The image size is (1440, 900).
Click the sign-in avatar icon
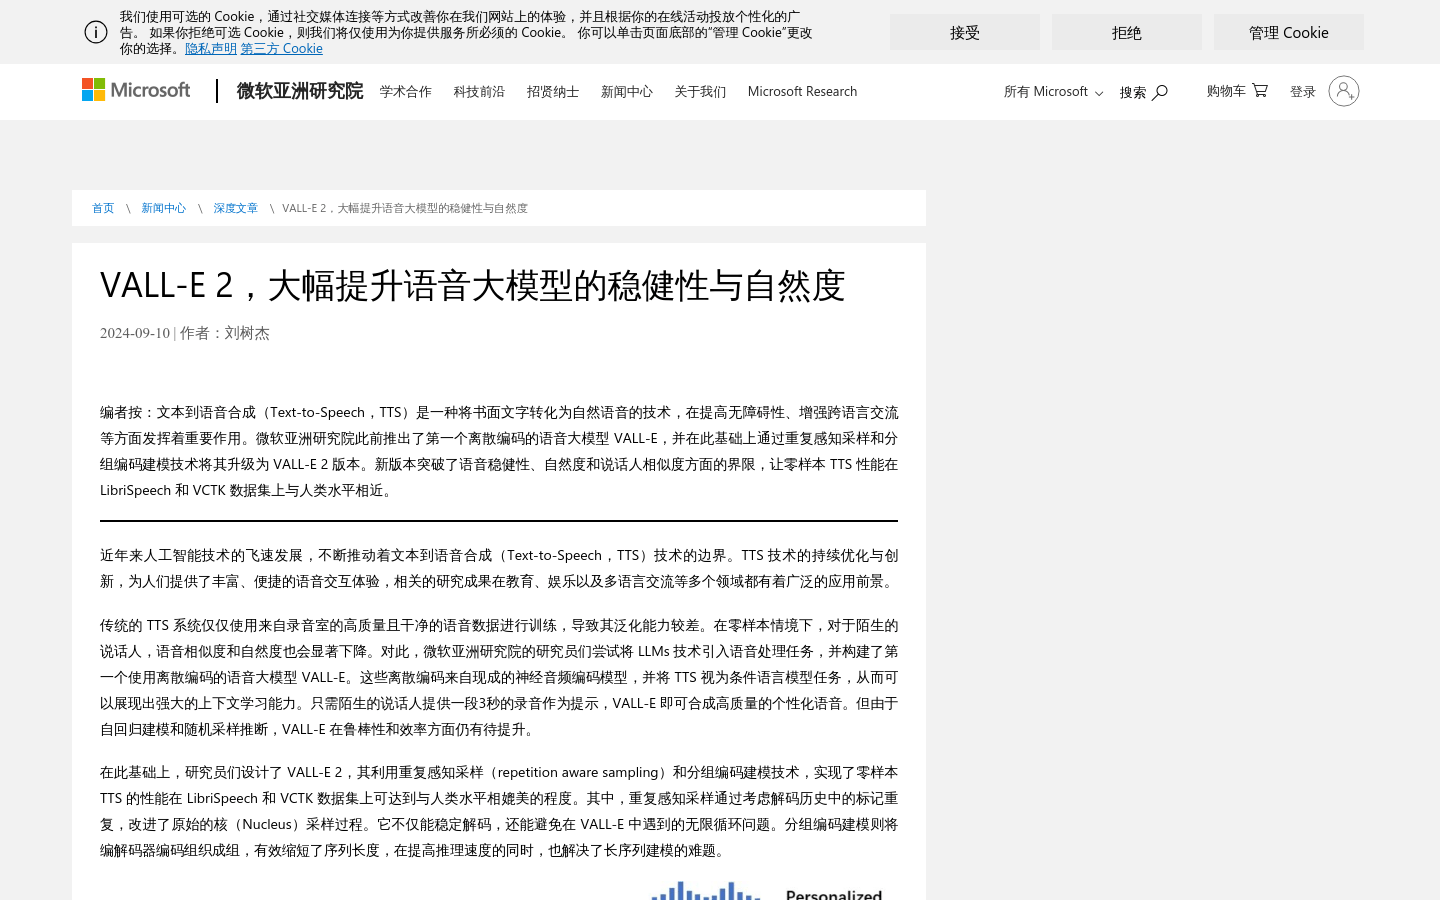1344,91
